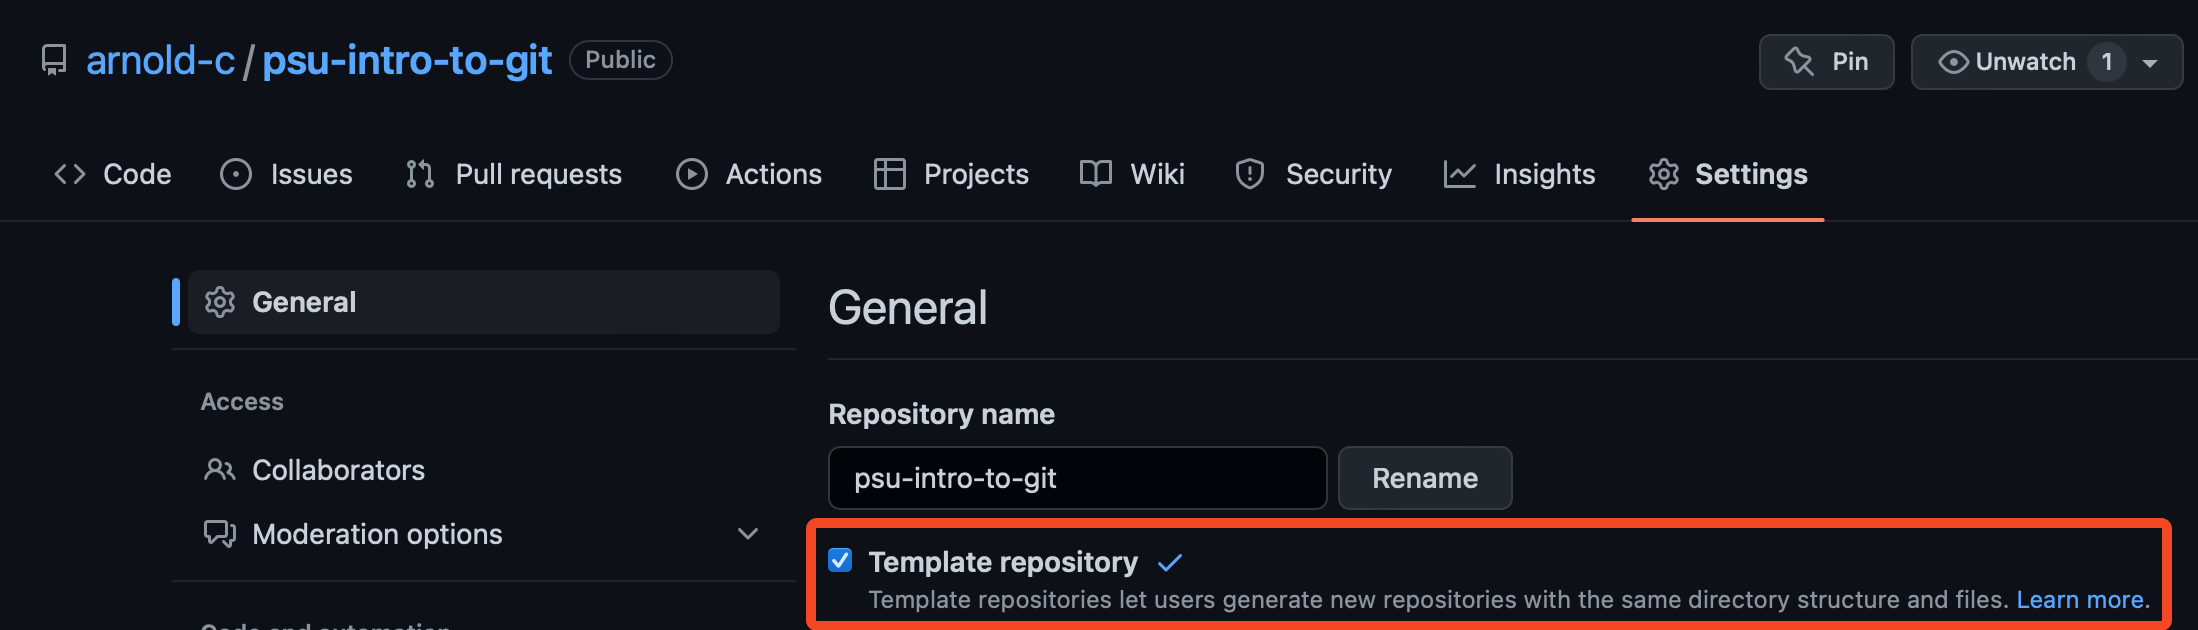Open Collaborators in the Access section

(x=338, y=470)
